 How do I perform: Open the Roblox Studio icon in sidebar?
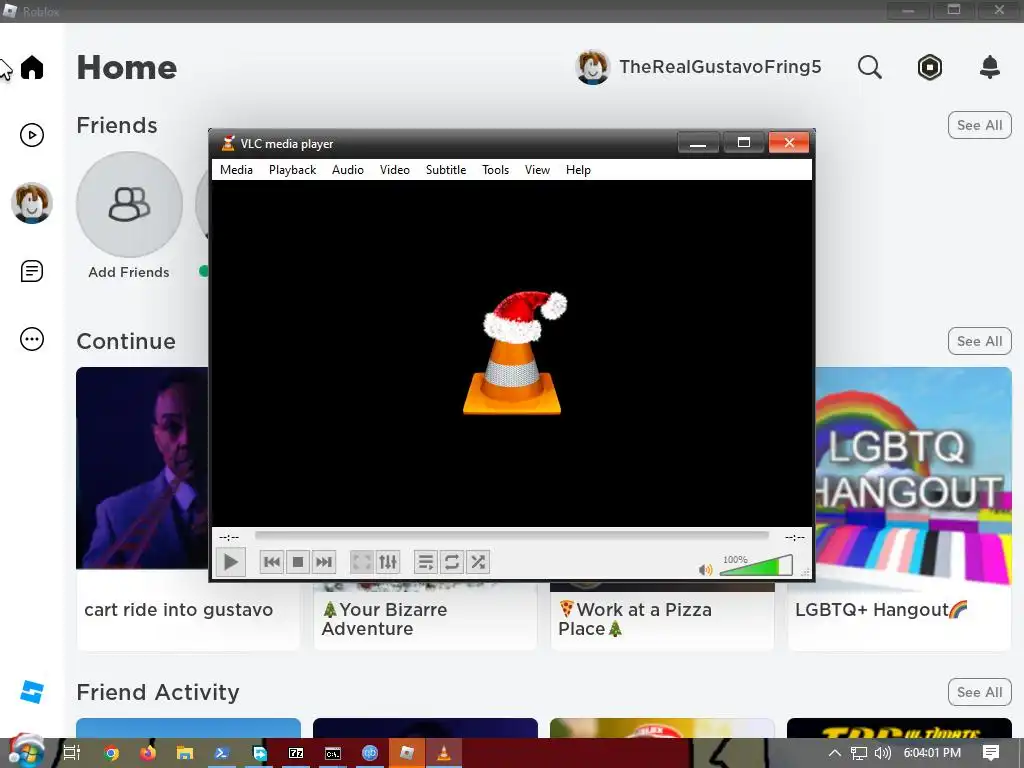point(32,692)
